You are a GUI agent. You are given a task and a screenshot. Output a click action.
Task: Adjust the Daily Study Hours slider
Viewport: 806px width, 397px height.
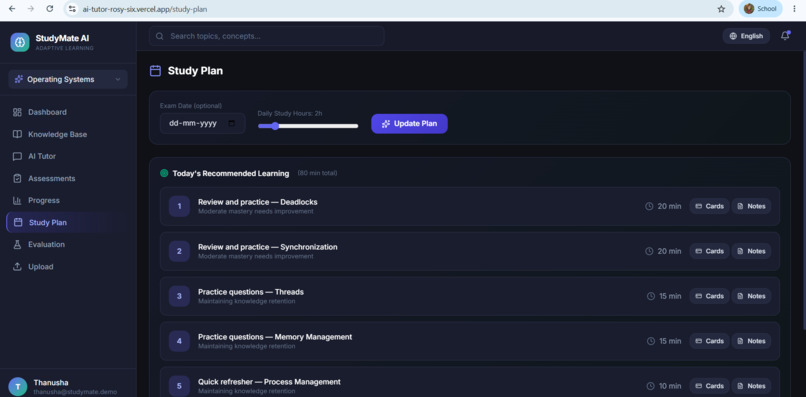point(308,126)
